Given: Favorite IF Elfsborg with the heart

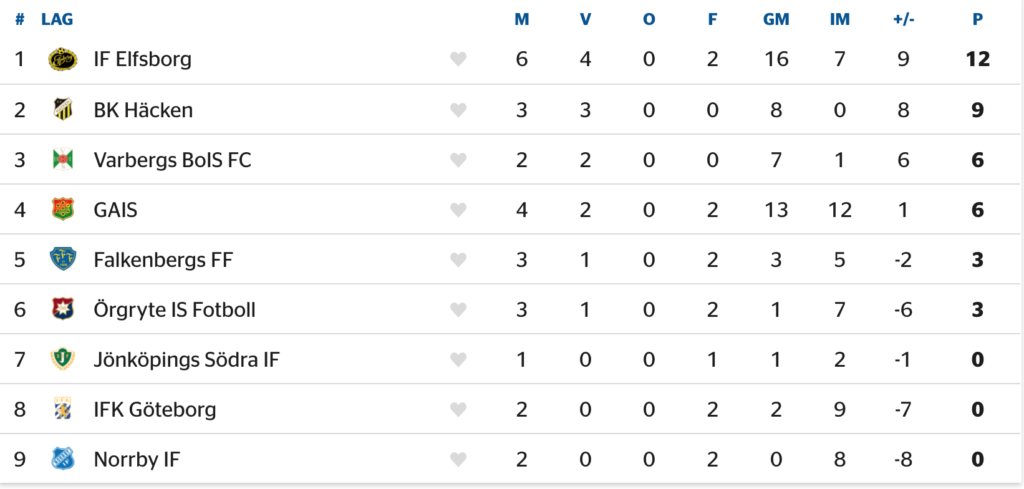Looking at the screenshot, I should click(458, 60).
